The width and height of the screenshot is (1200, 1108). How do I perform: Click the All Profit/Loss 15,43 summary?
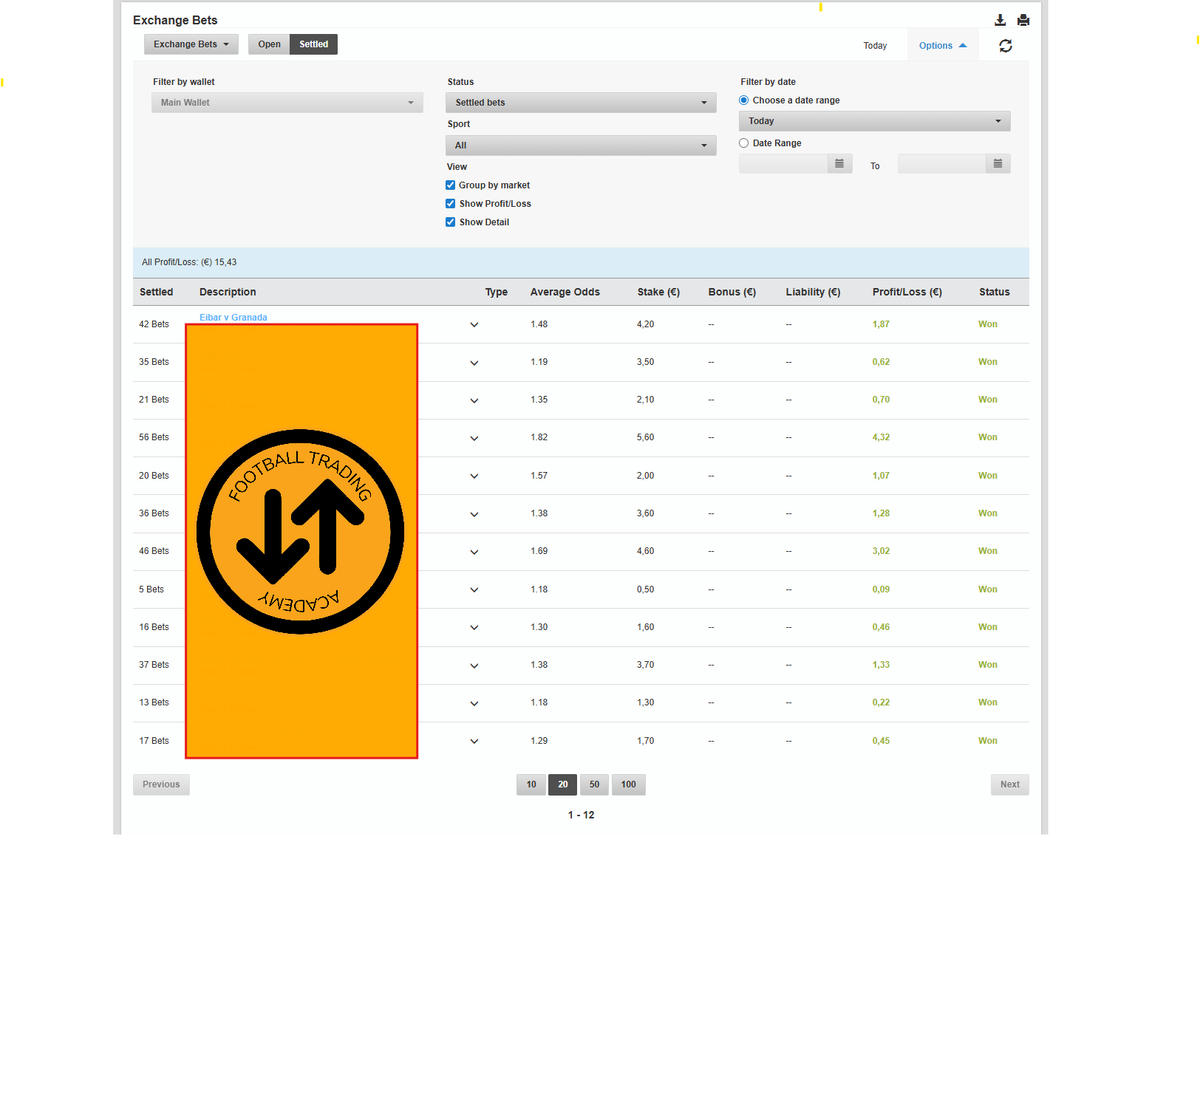click(x=189, y=262)
